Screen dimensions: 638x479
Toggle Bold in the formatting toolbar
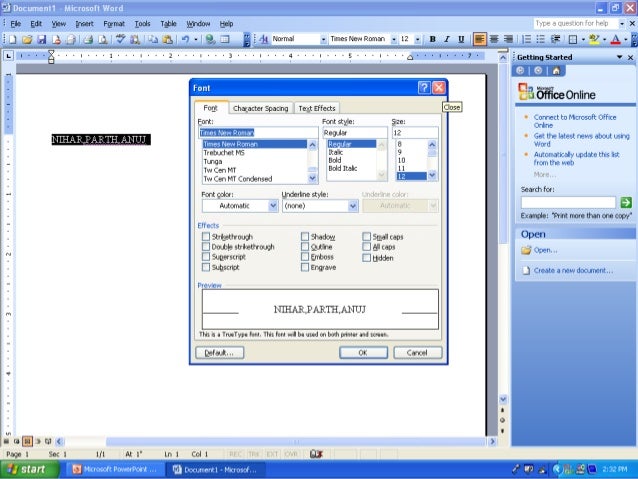433,39
